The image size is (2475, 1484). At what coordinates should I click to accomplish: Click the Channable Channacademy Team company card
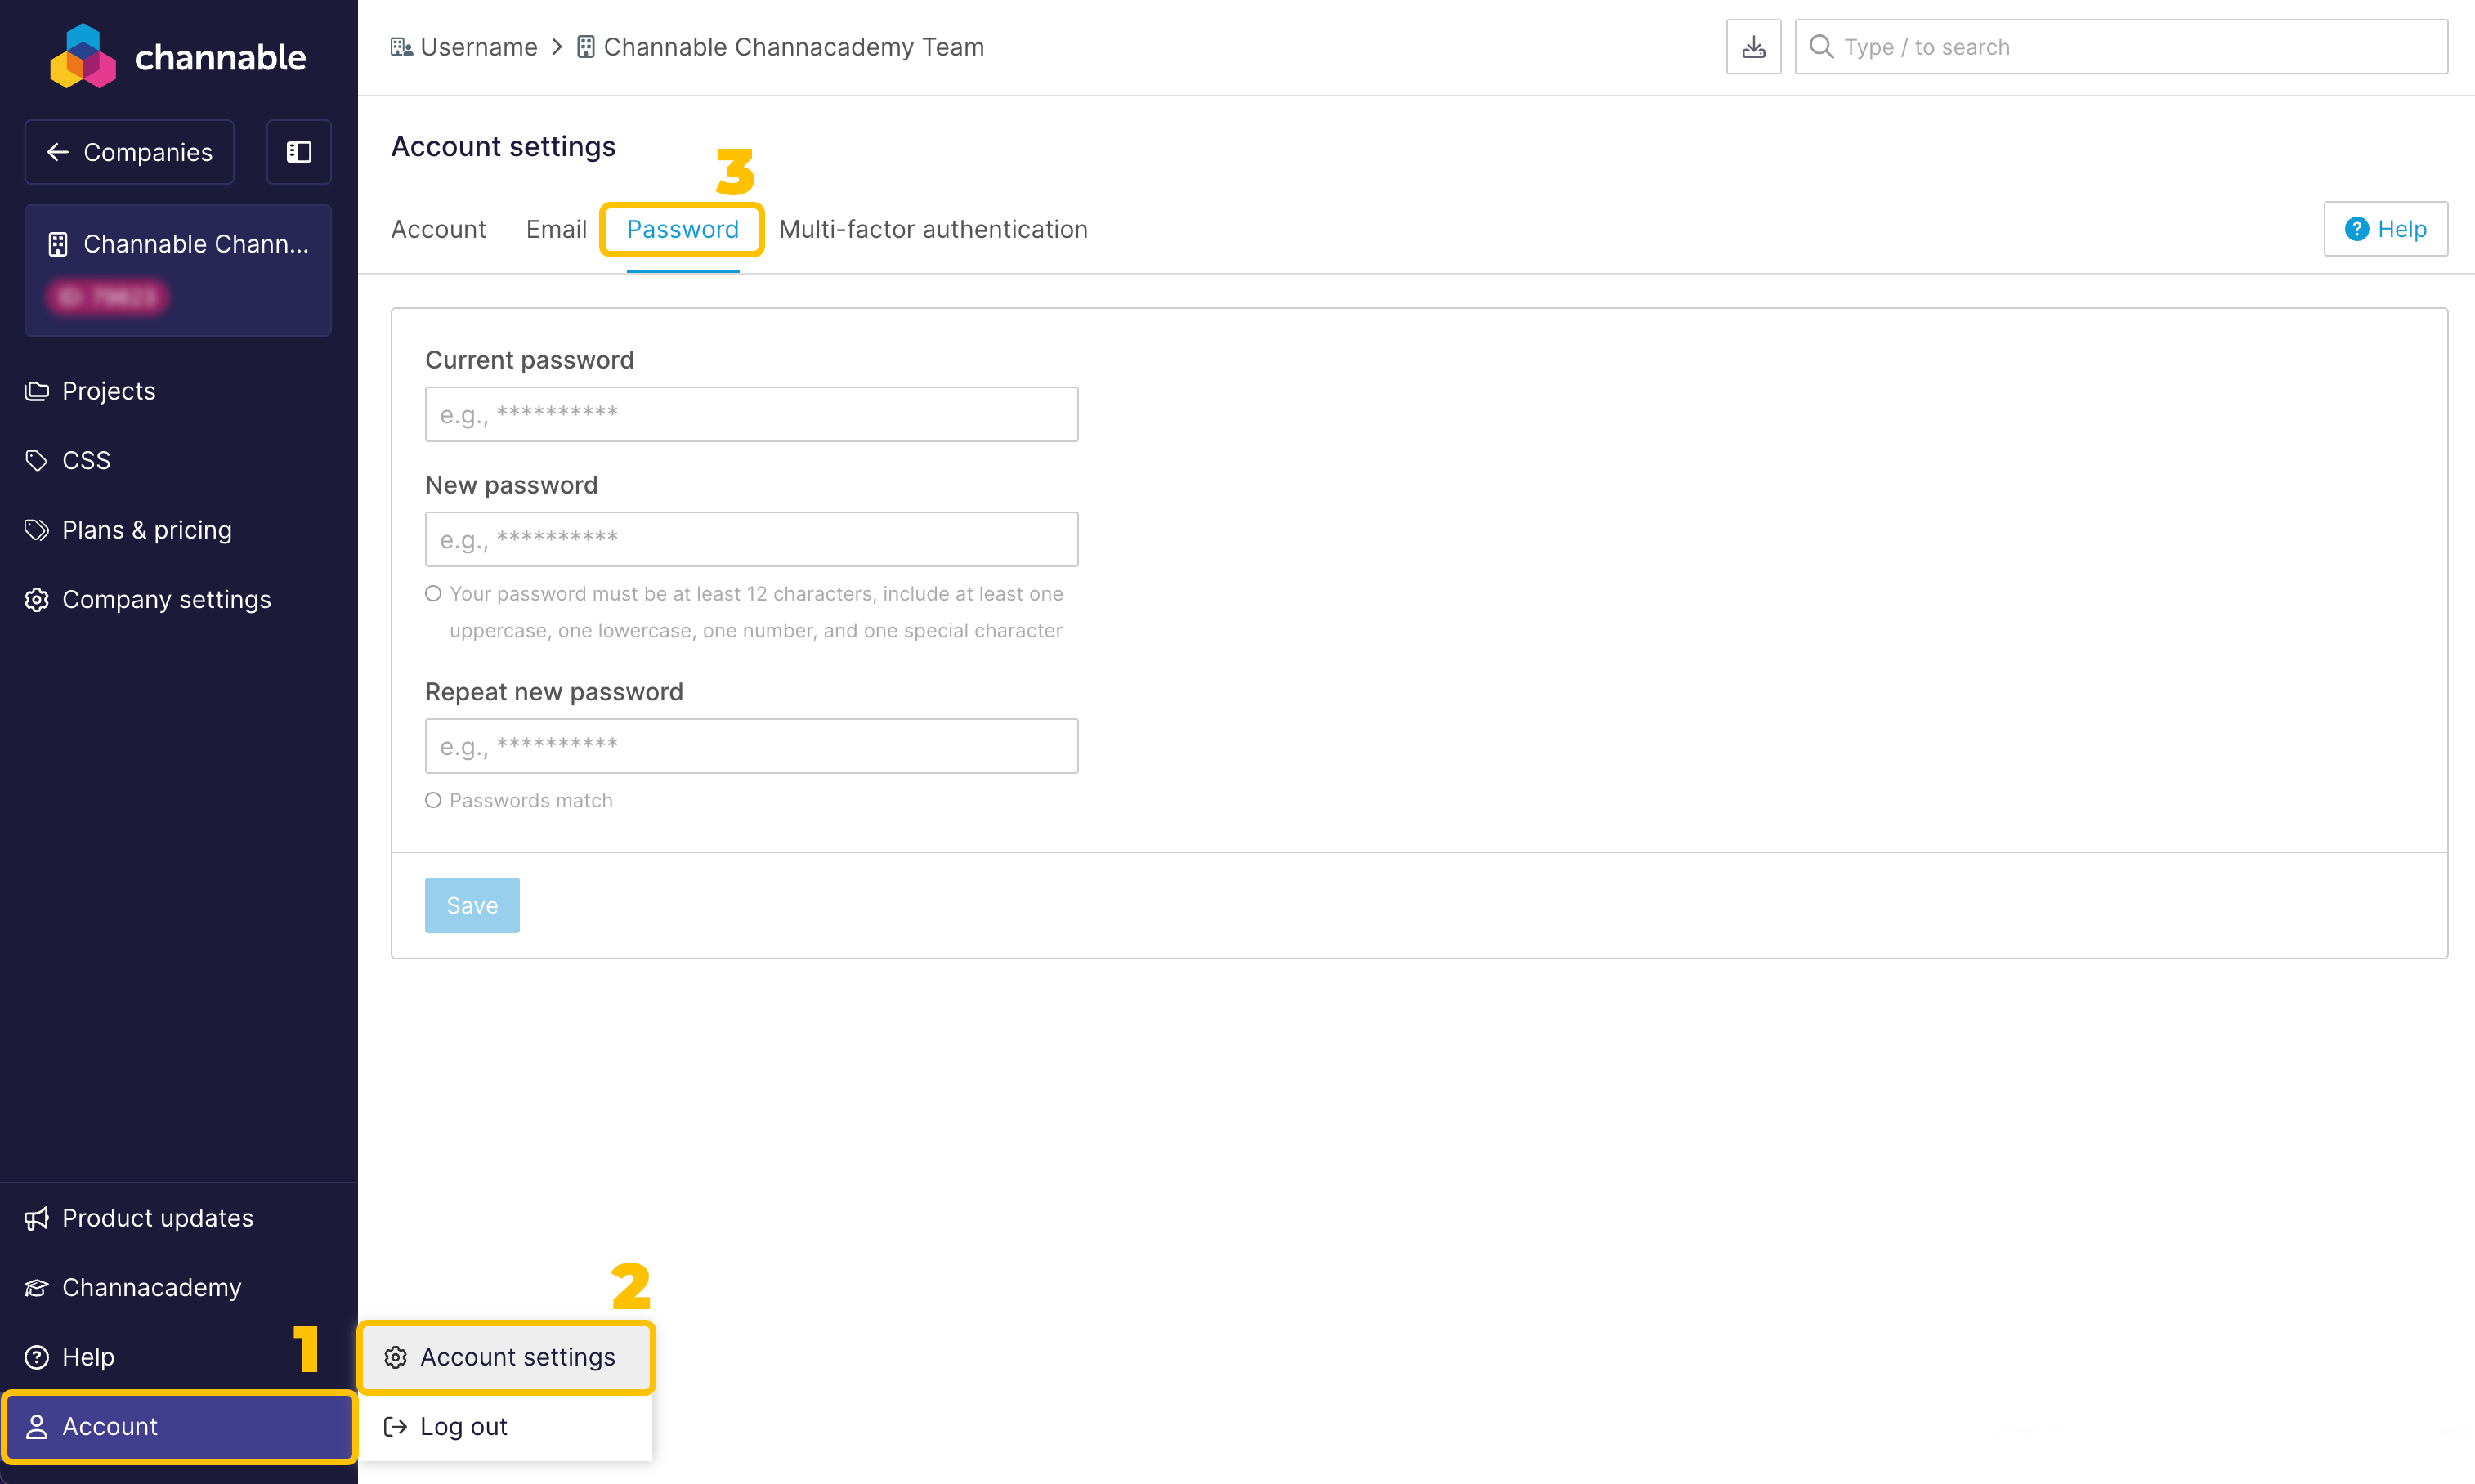pyautogui.click(x=177, y=270)
